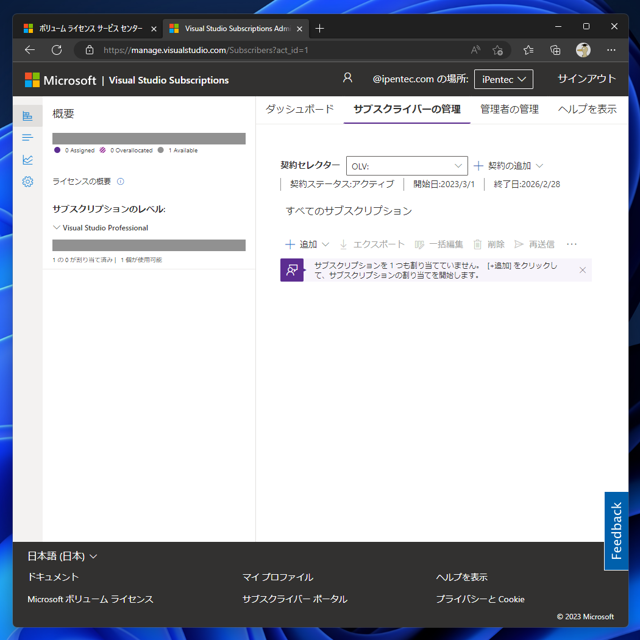Viewport: 640px width, 640px height.
Task: Click the Visual Studio Professional usage bar
Action: click(149, 245)
